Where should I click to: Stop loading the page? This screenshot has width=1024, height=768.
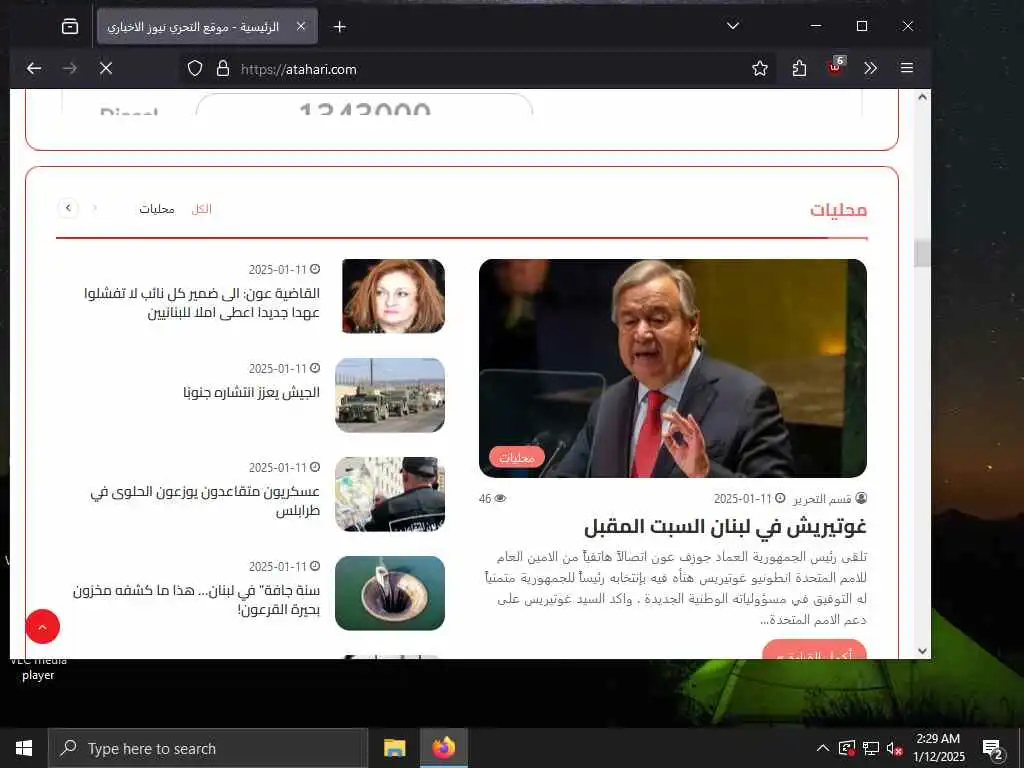(106, 68)
